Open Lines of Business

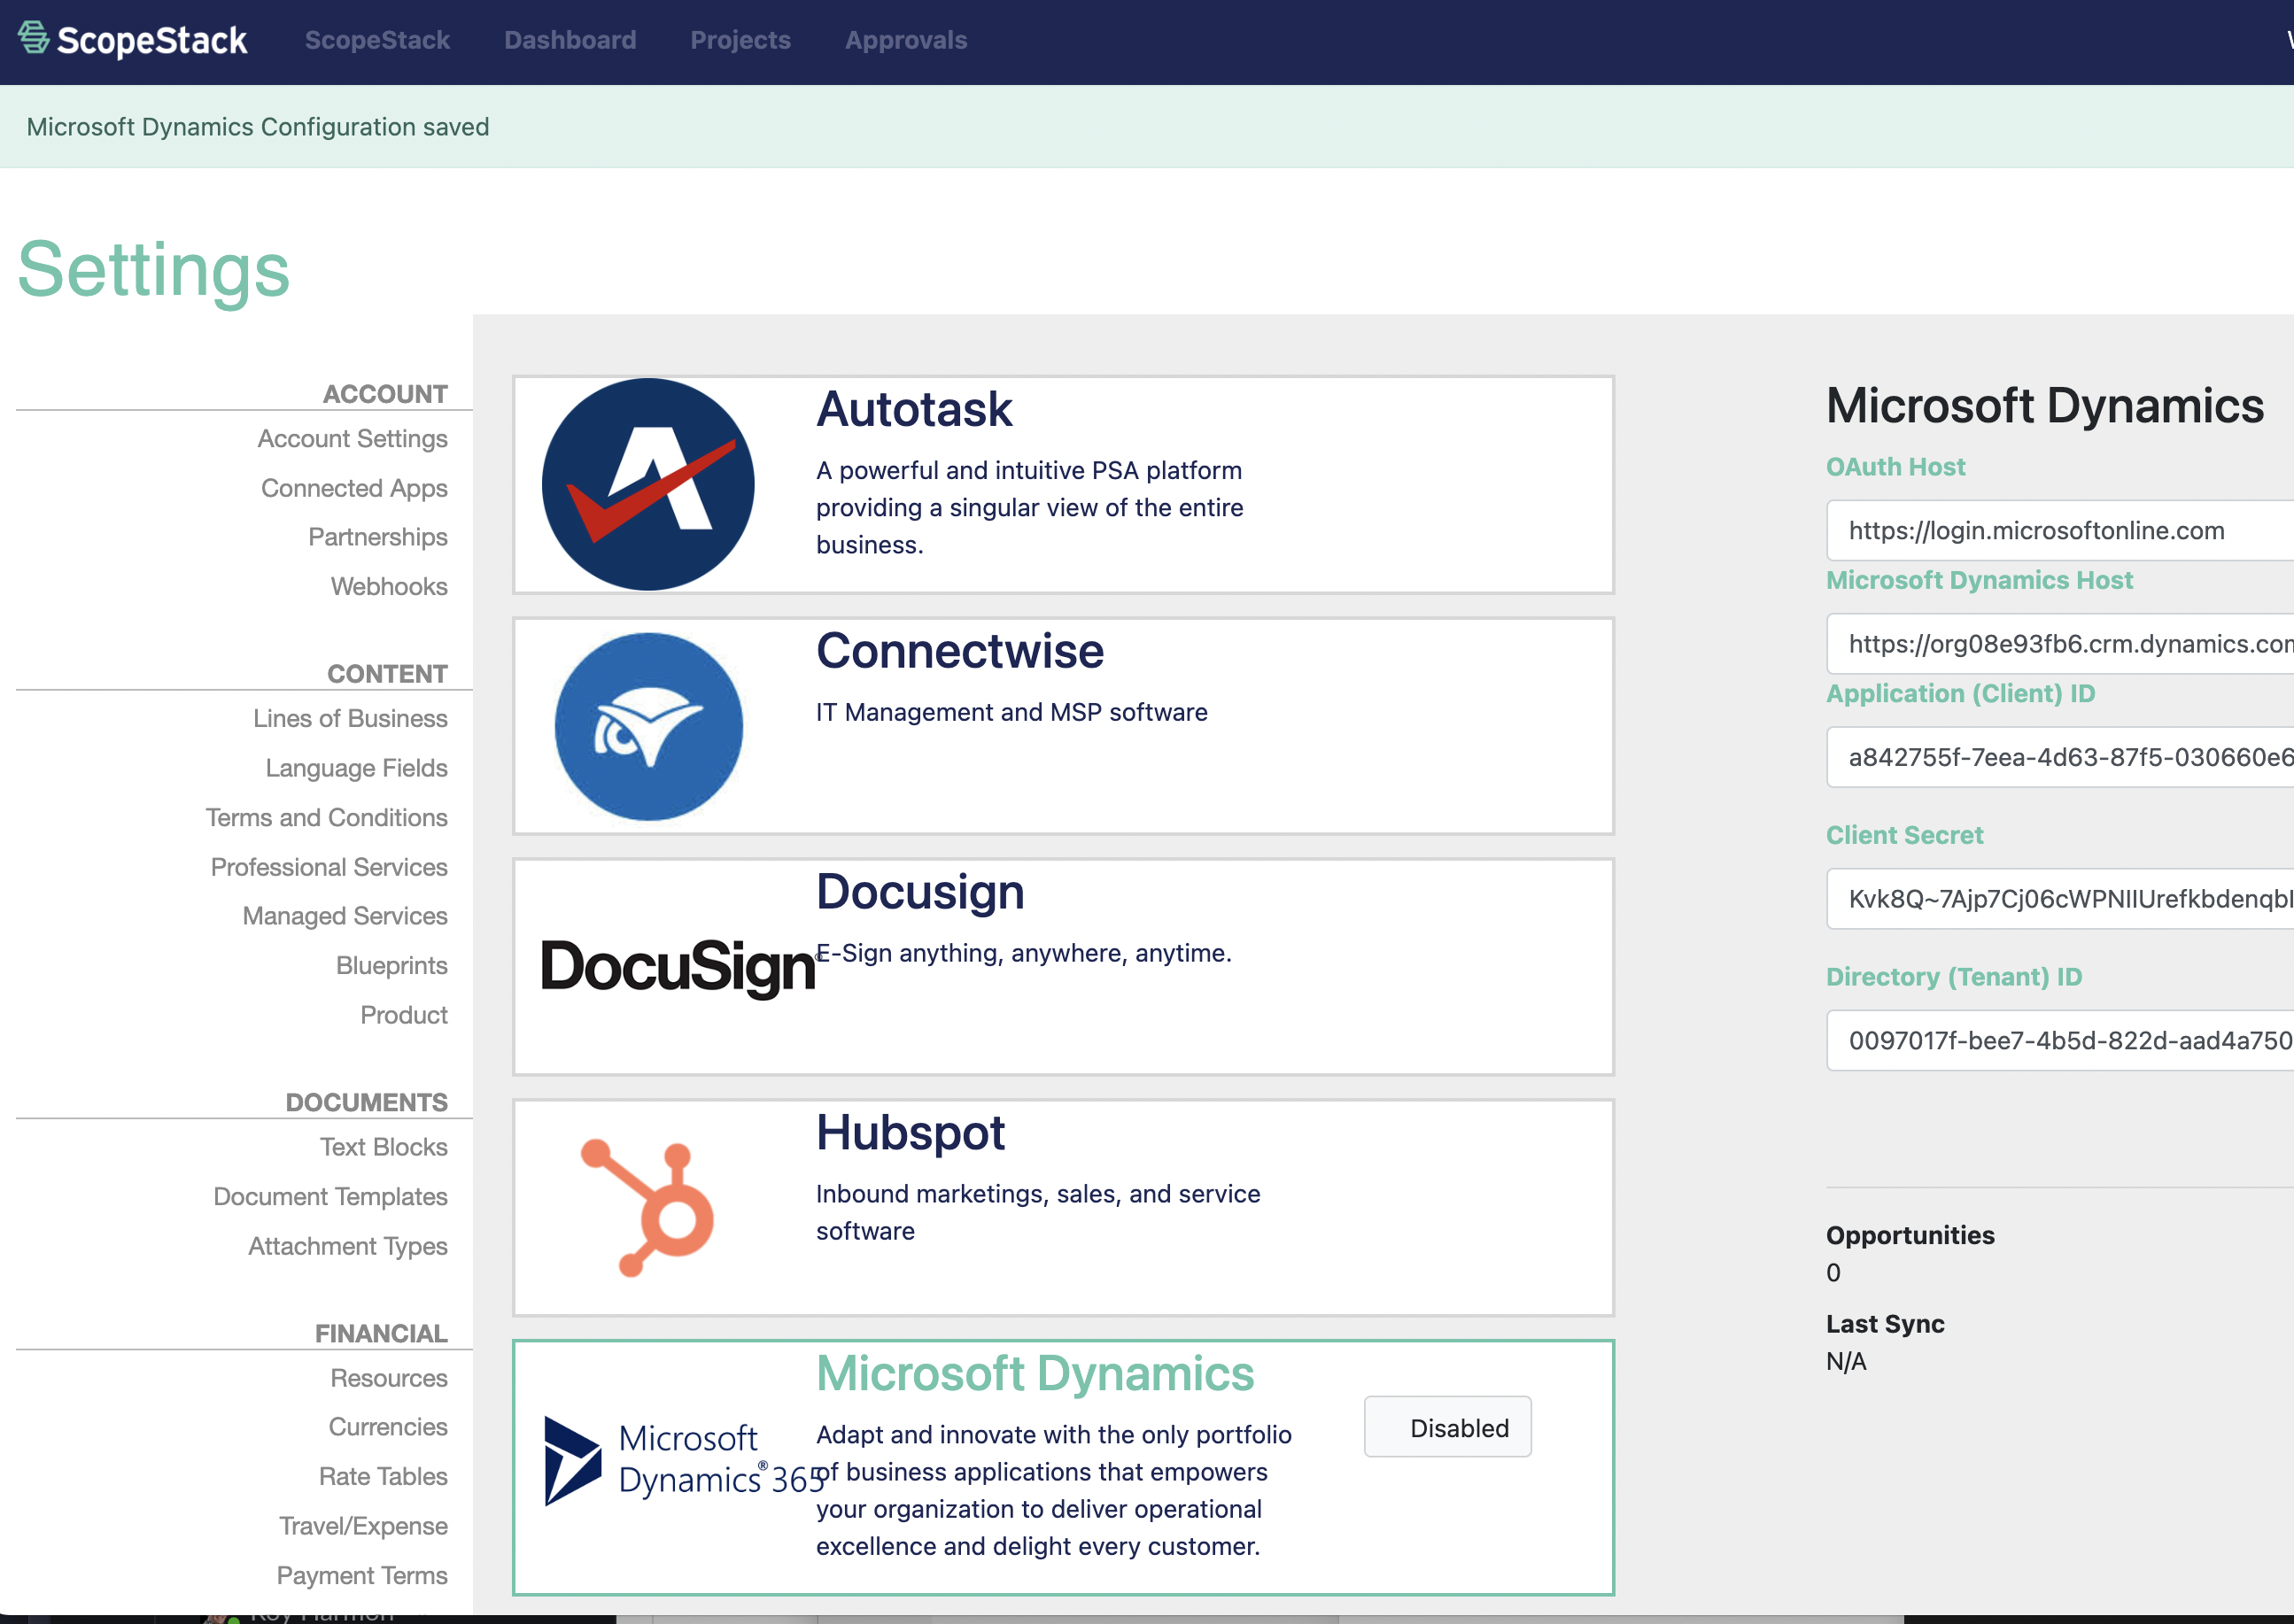click(350, 718)
